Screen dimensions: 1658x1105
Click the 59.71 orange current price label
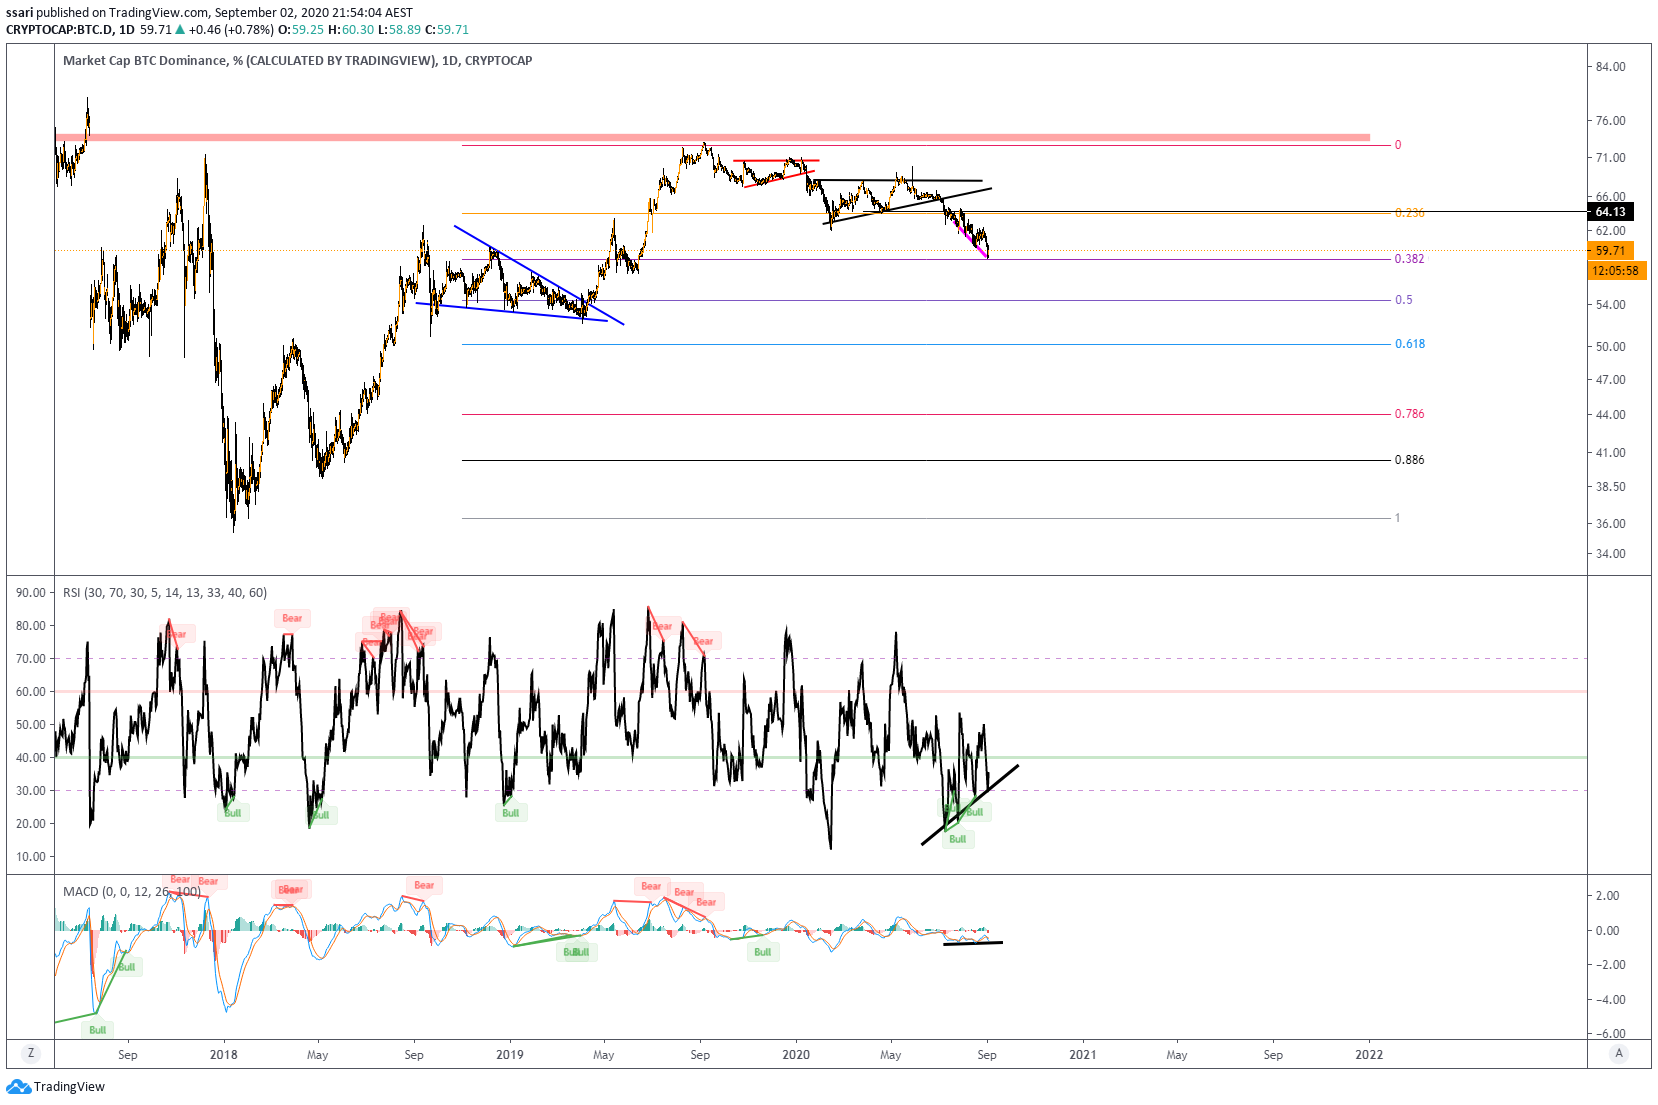[x=1611, y=251]
